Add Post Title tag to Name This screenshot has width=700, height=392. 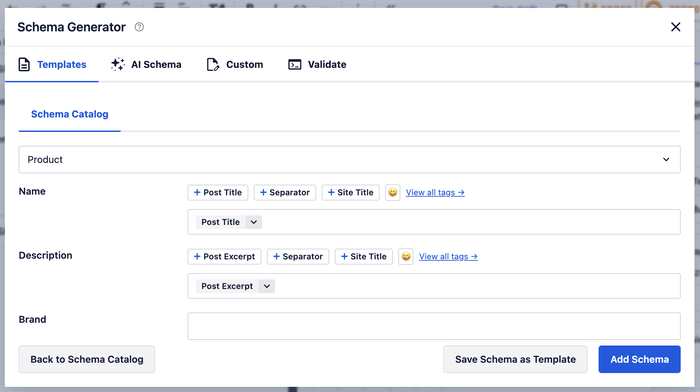pos(218,192)
